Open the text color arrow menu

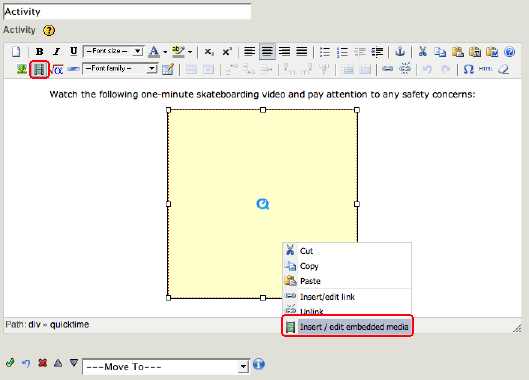tap(165, 52)
